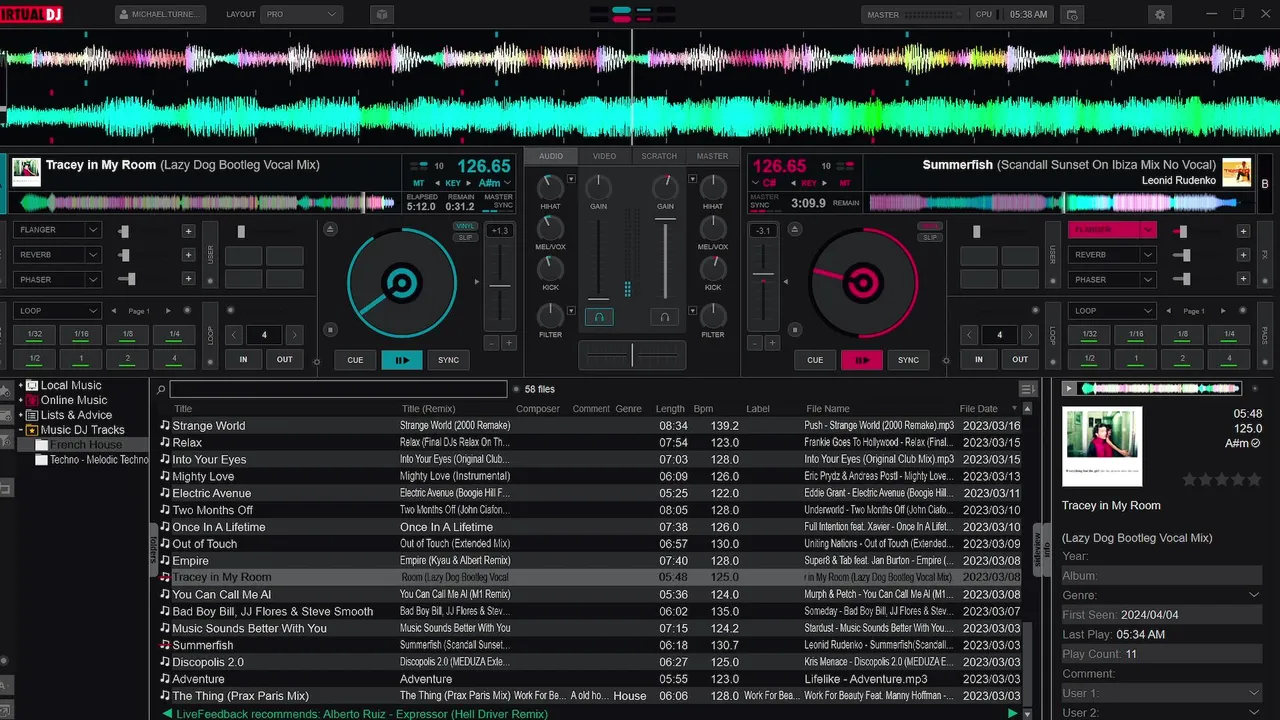
Task: Open the right deck LOOP pad mode dropdown
Action: tap(1112, 311)
